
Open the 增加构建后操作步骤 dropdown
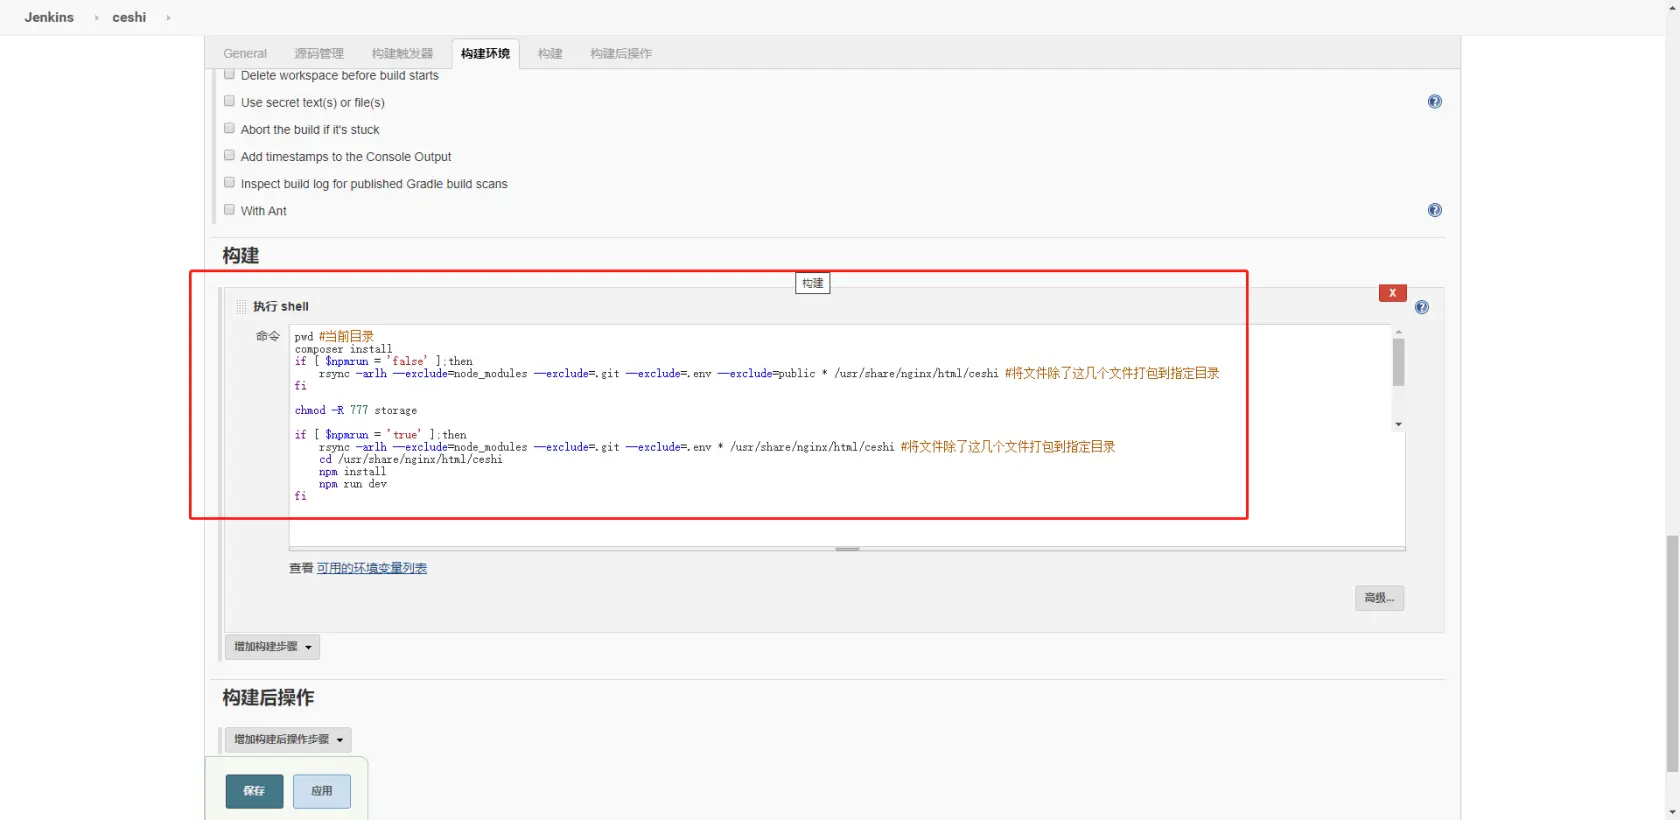click(288, 740)
